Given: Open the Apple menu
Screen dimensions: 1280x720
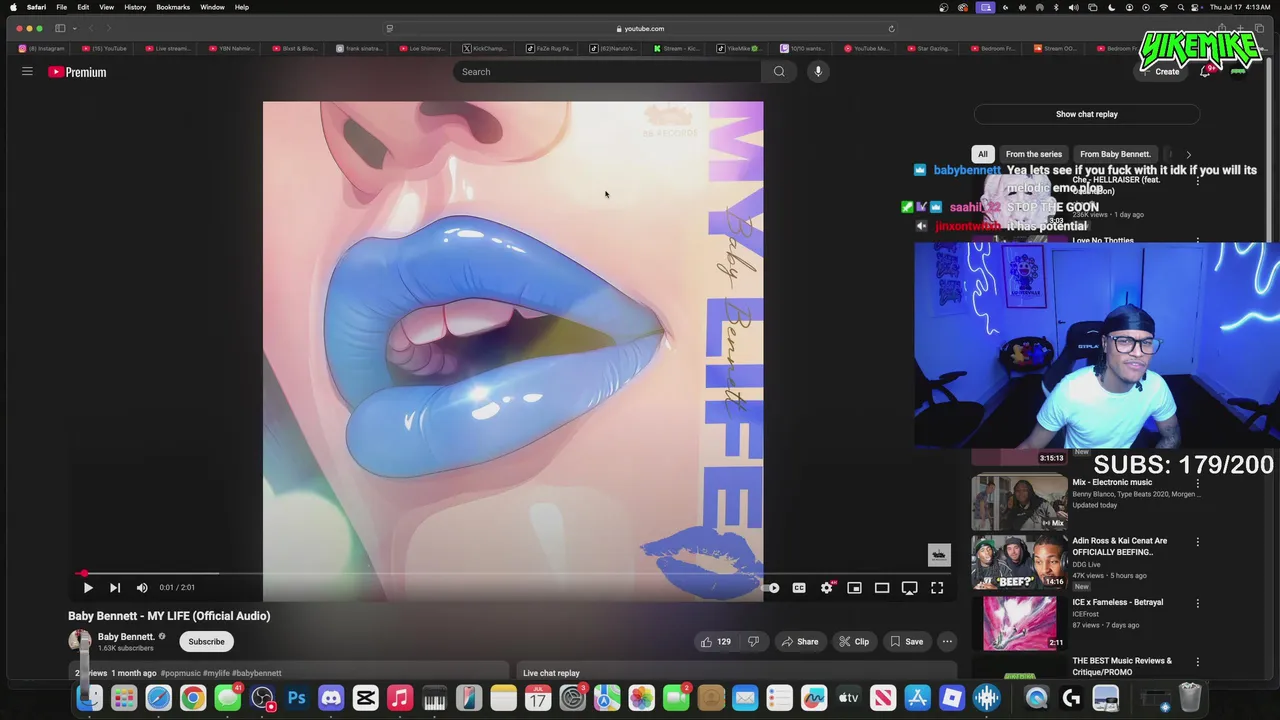Looking at the screenshot, I should click(13, 7).
